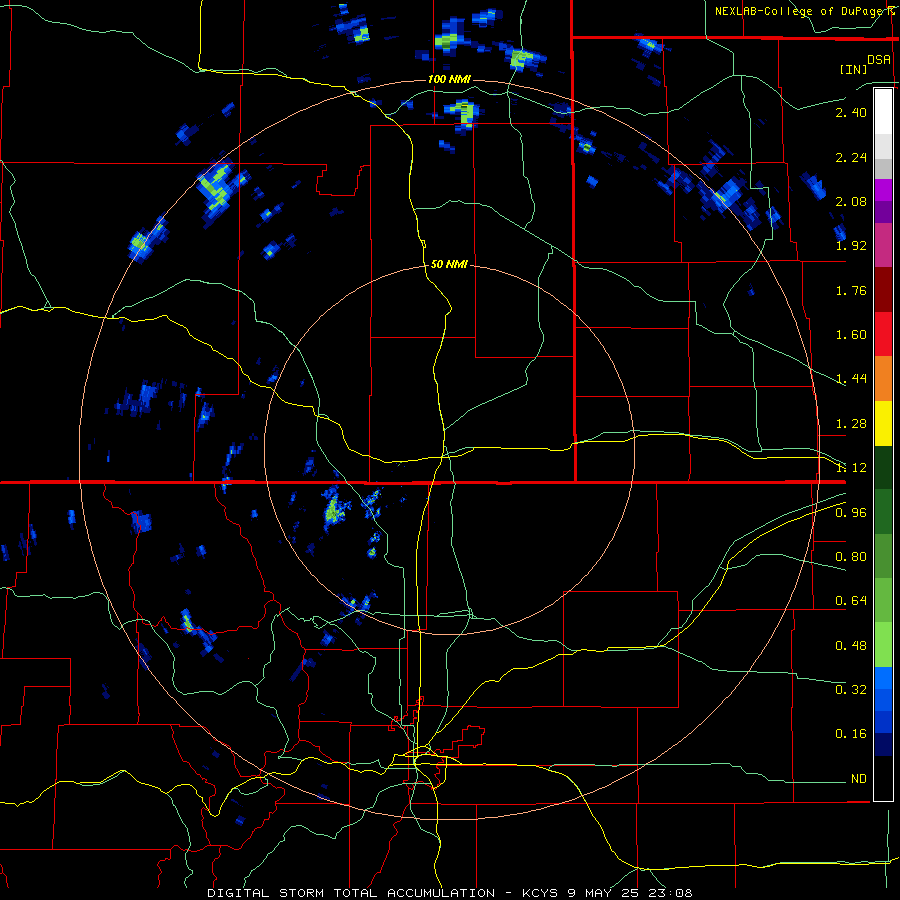The width and height of the screenshot is (900, 900).
Task: Click the "0.64" scale value
Action: tap(851, 601)
